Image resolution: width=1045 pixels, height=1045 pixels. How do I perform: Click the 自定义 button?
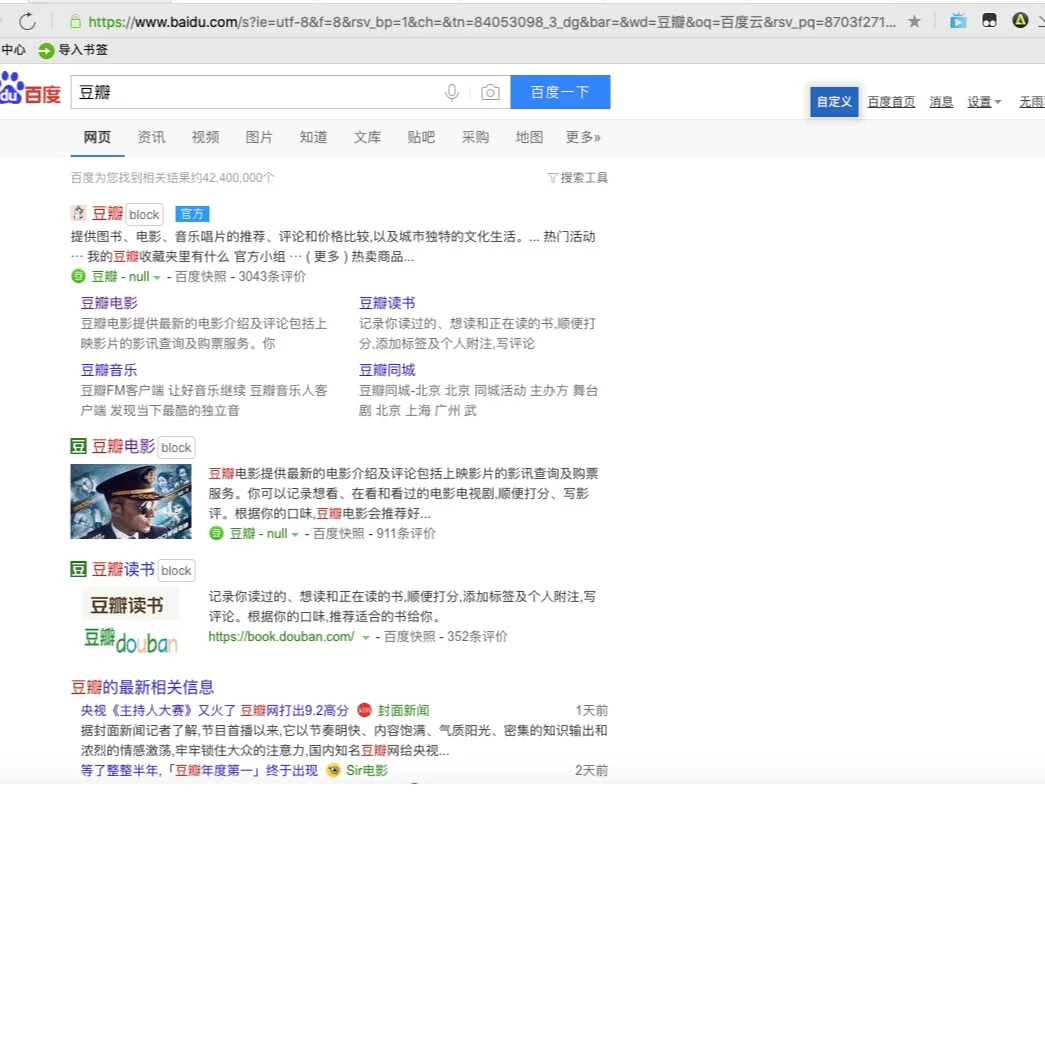pos(834,102)
